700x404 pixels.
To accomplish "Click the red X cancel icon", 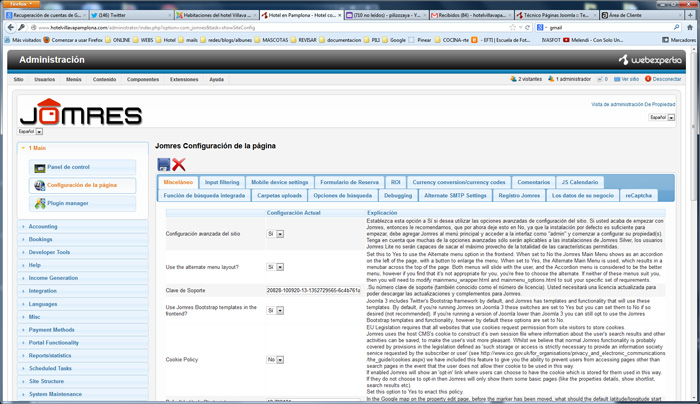I will pyautogui.click(x=179, y=164).
